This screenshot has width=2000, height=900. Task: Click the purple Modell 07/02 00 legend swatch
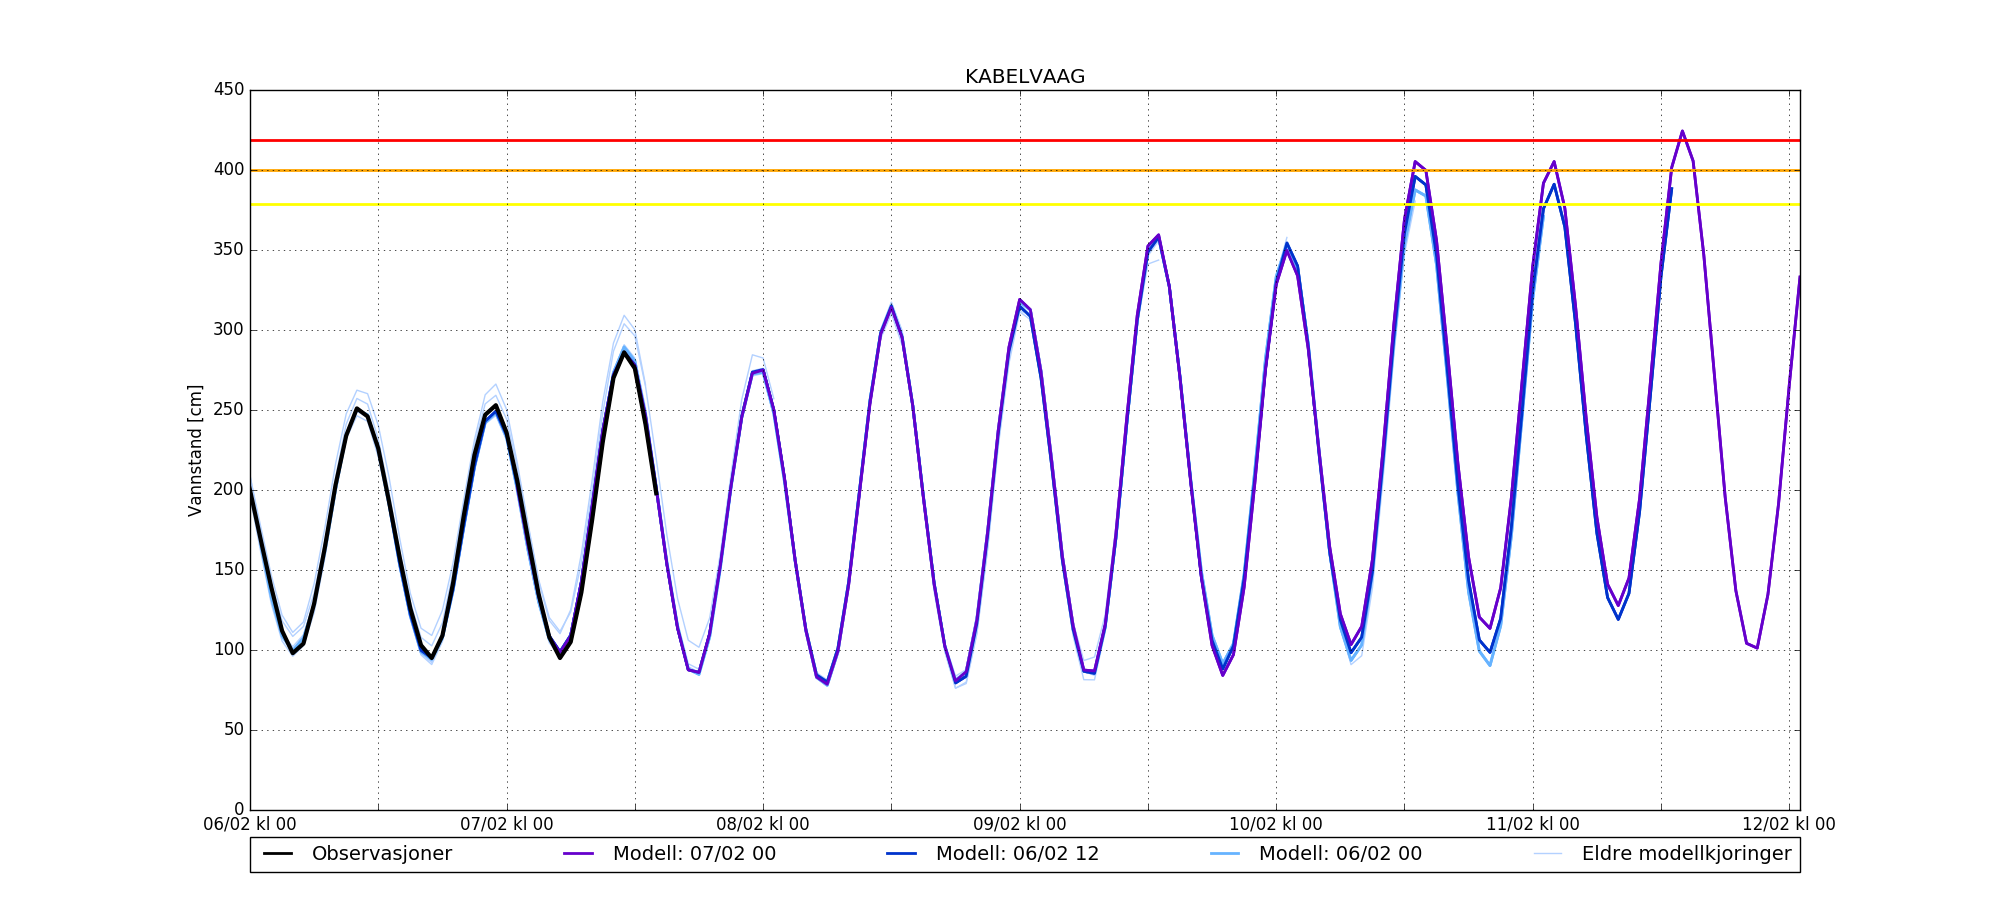coord(579,854)
